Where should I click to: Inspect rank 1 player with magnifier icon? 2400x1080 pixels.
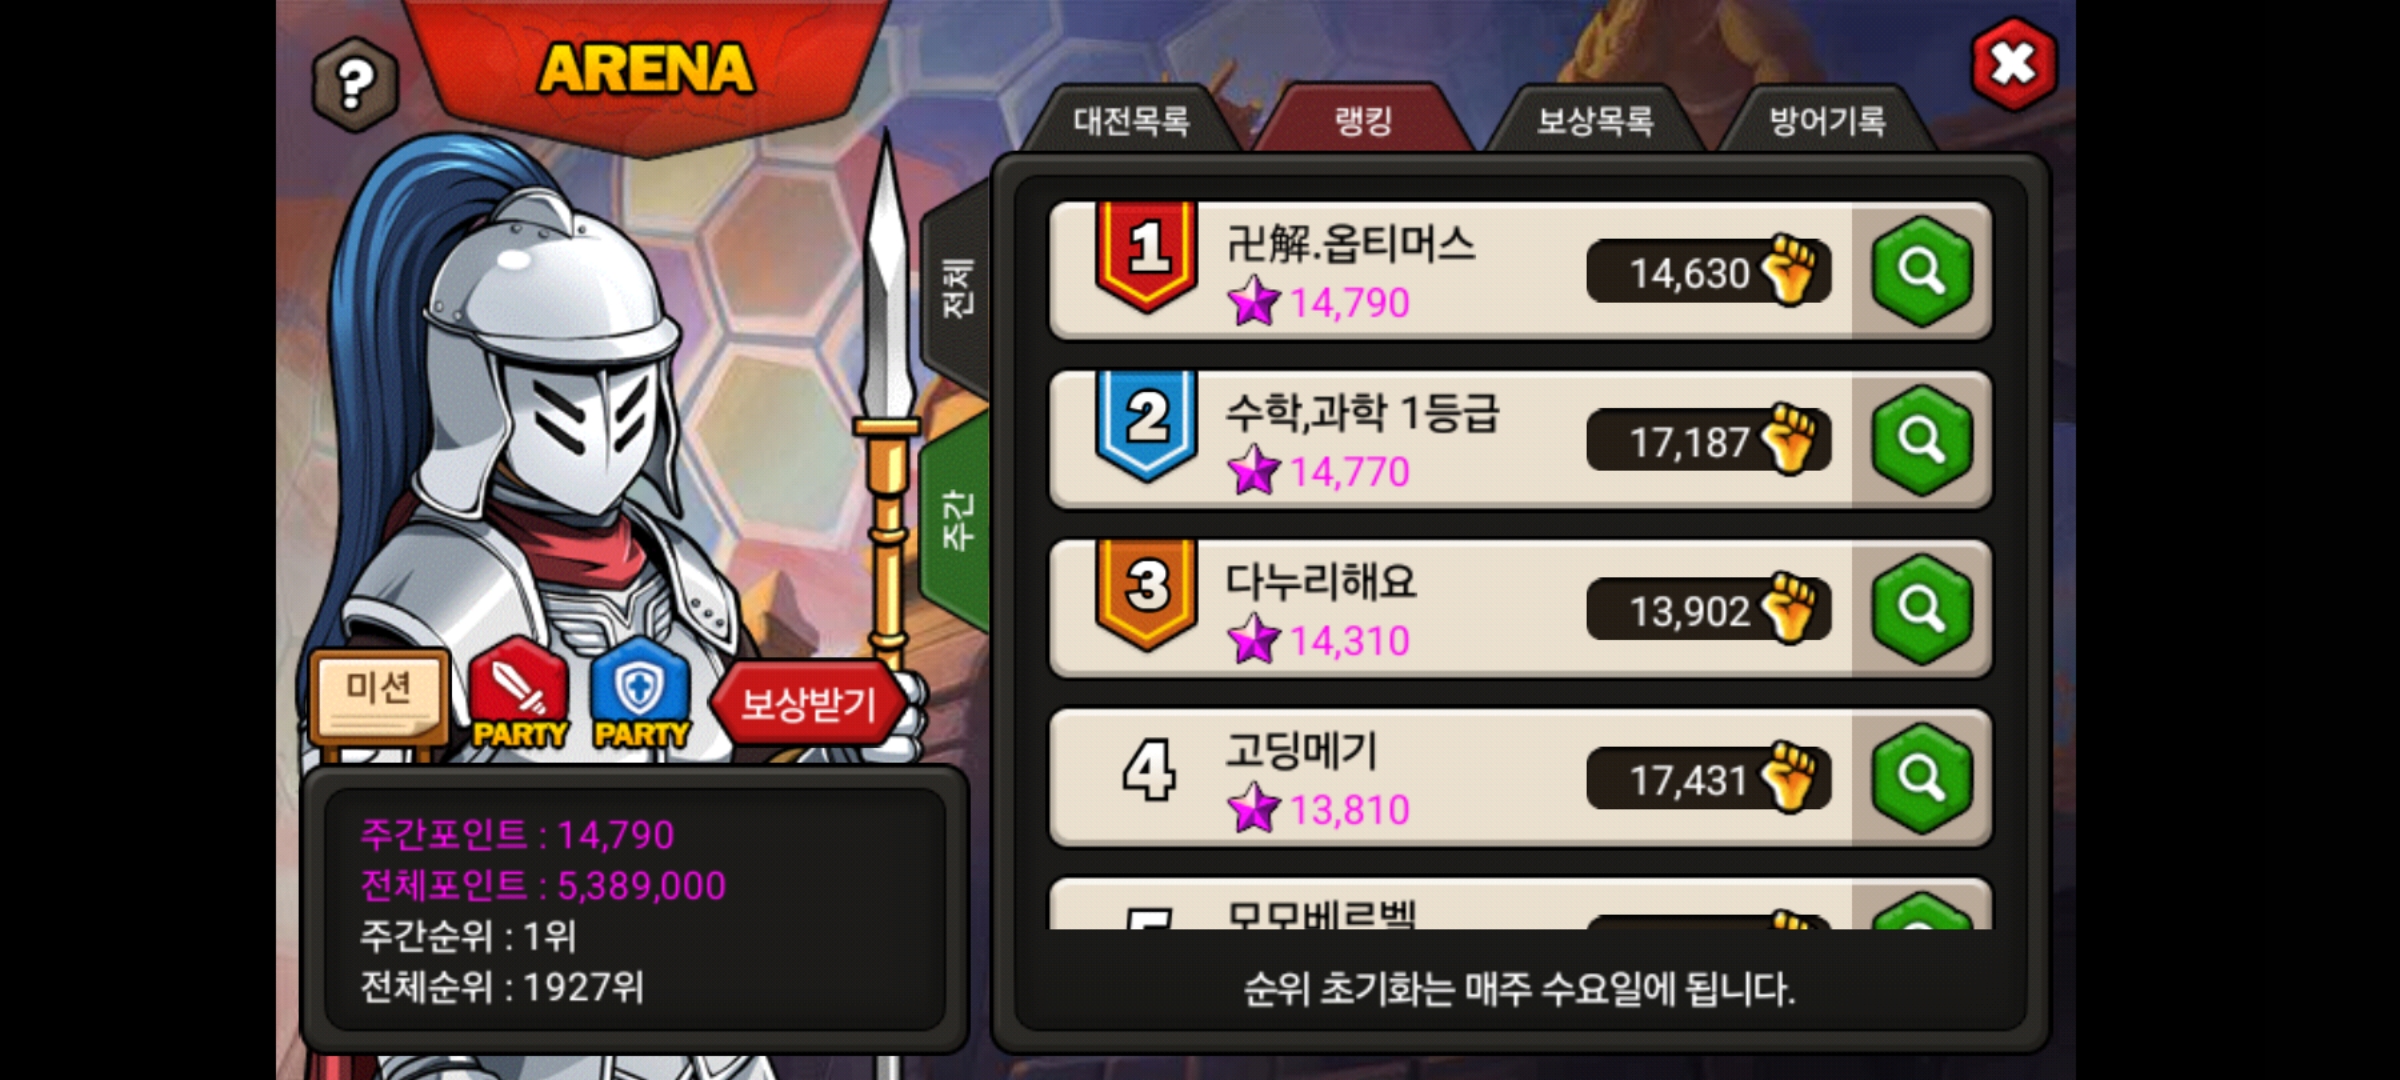point(1921,271)
